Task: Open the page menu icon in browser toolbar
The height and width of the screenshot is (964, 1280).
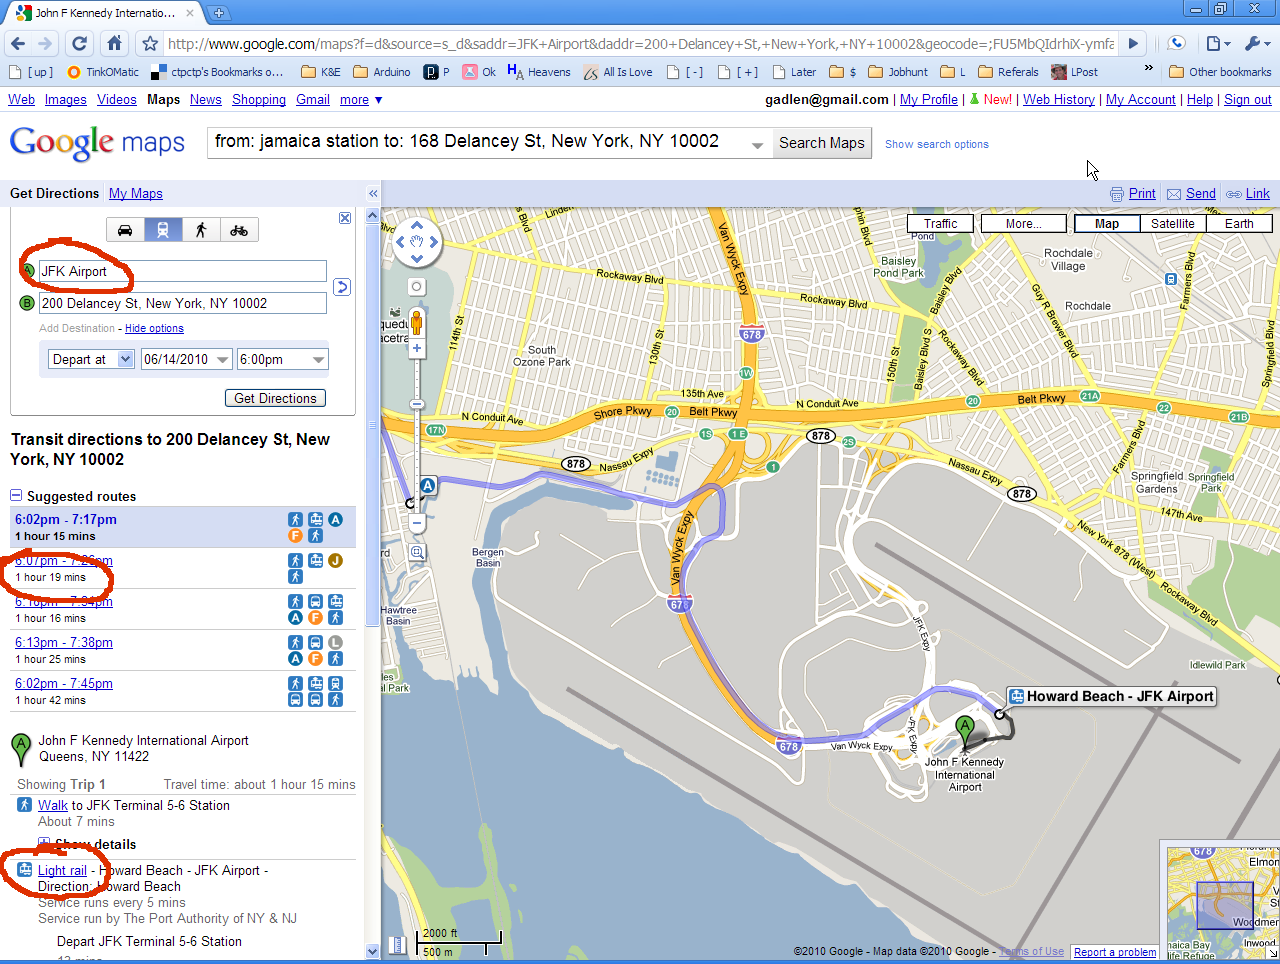Action: click(x=1217, y=43)
